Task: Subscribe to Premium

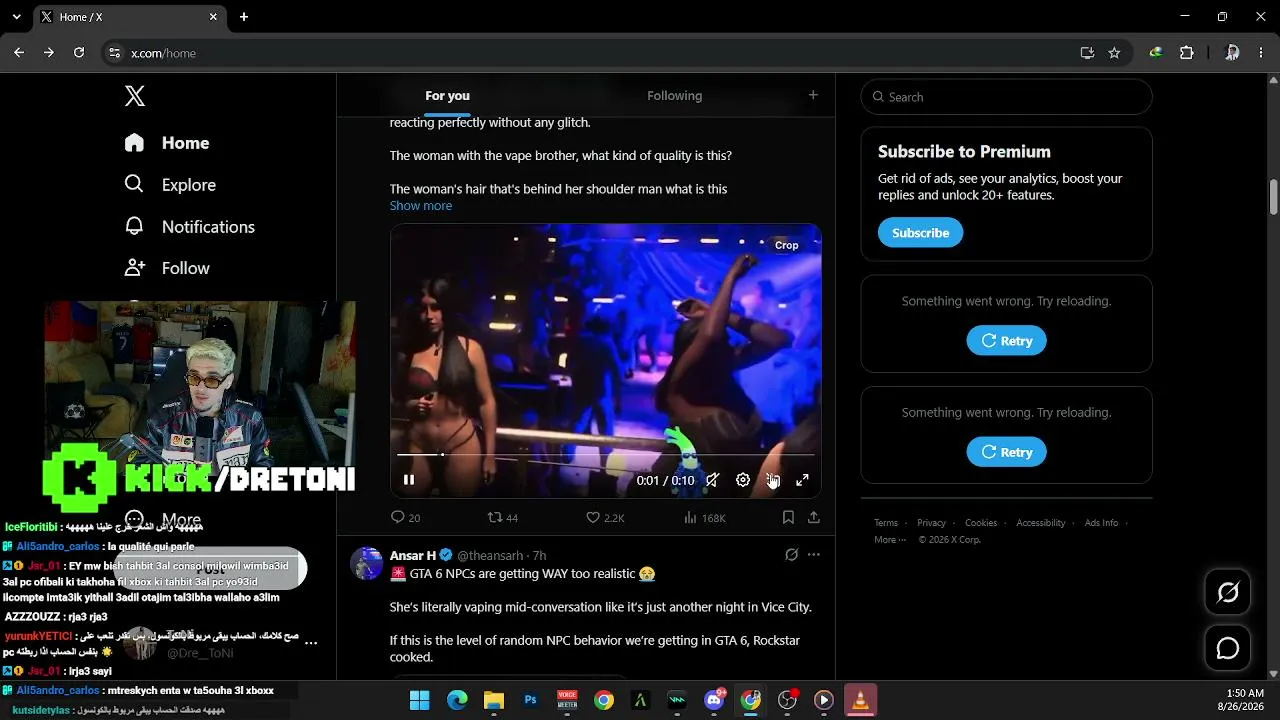Action: click(x=920, y=233)
